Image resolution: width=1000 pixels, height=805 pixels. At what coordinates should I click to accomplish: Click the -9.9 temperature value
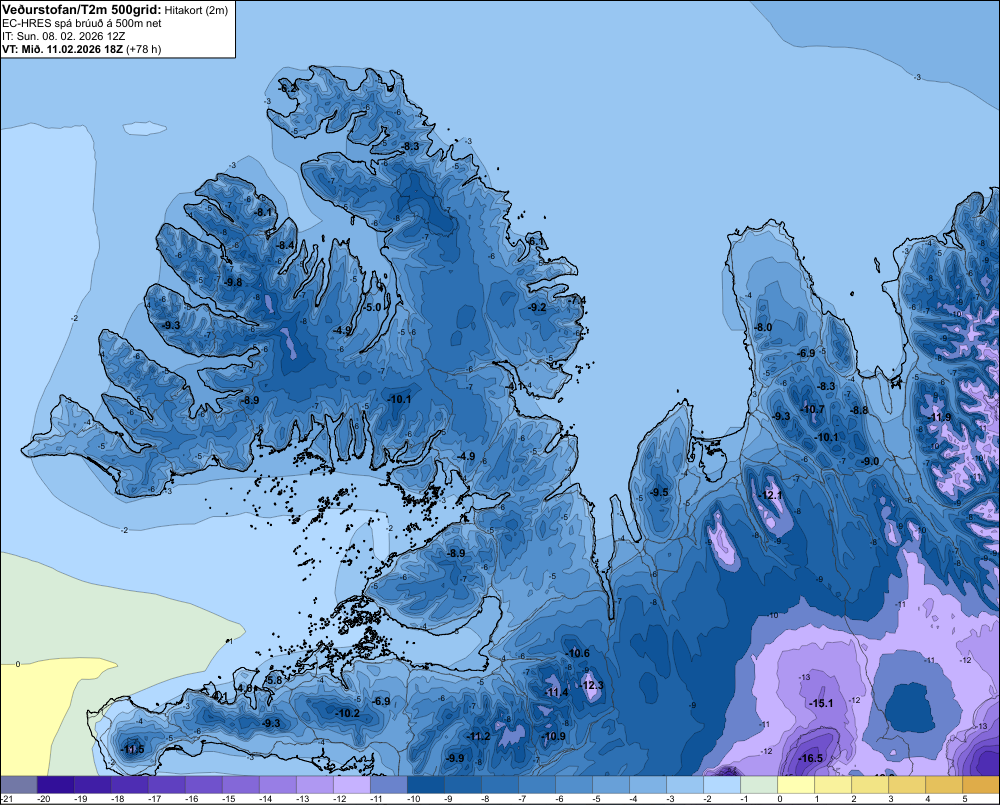tap(455, 758)
